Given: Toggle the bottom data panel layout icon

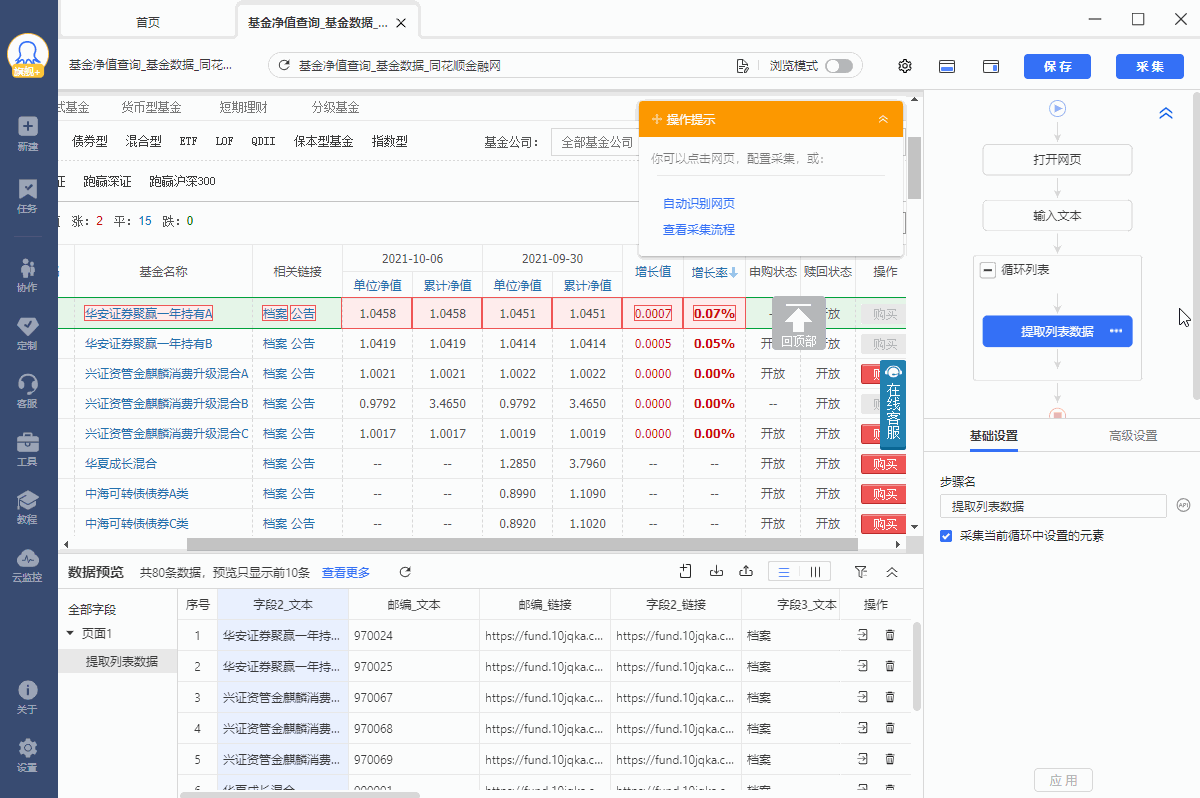Looking at the screenshot, I should 947,66.
